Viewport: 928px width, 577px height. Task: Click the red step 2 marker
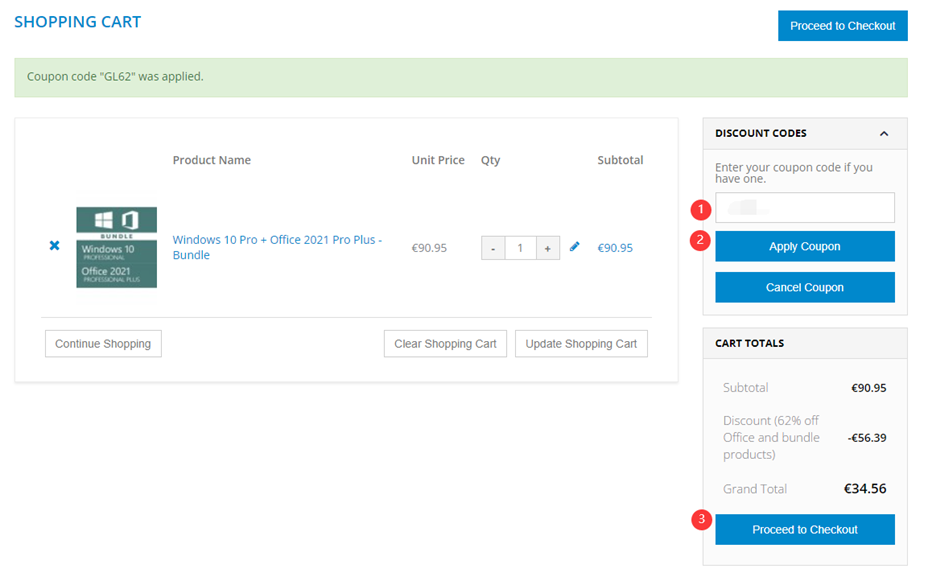(701, 240)
